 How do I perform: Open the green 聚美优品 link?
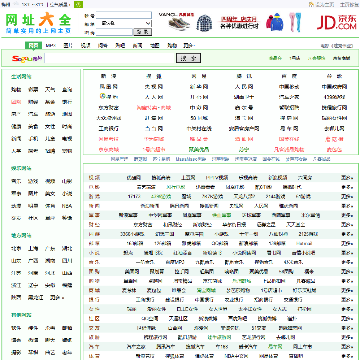pyautogui.click(x=199, y=150)
